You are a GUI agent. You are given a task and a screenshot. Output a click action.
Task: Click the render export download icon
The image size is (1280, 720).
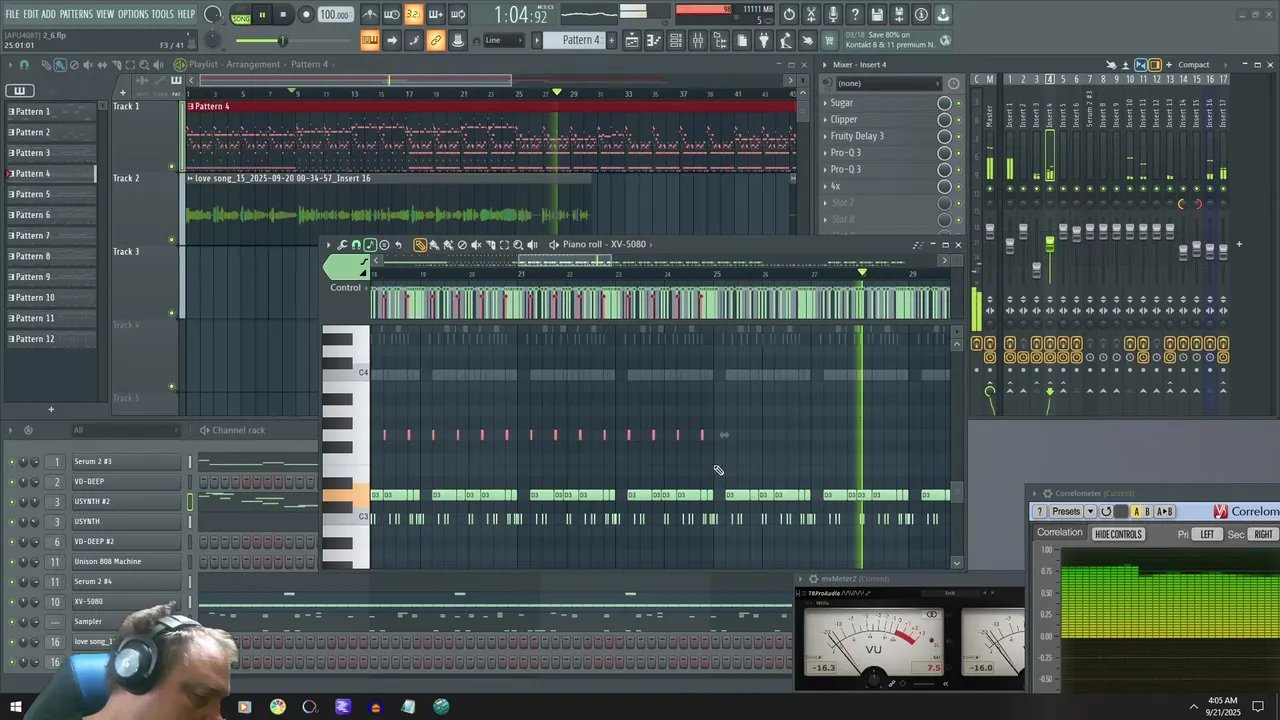pos(943,15)
